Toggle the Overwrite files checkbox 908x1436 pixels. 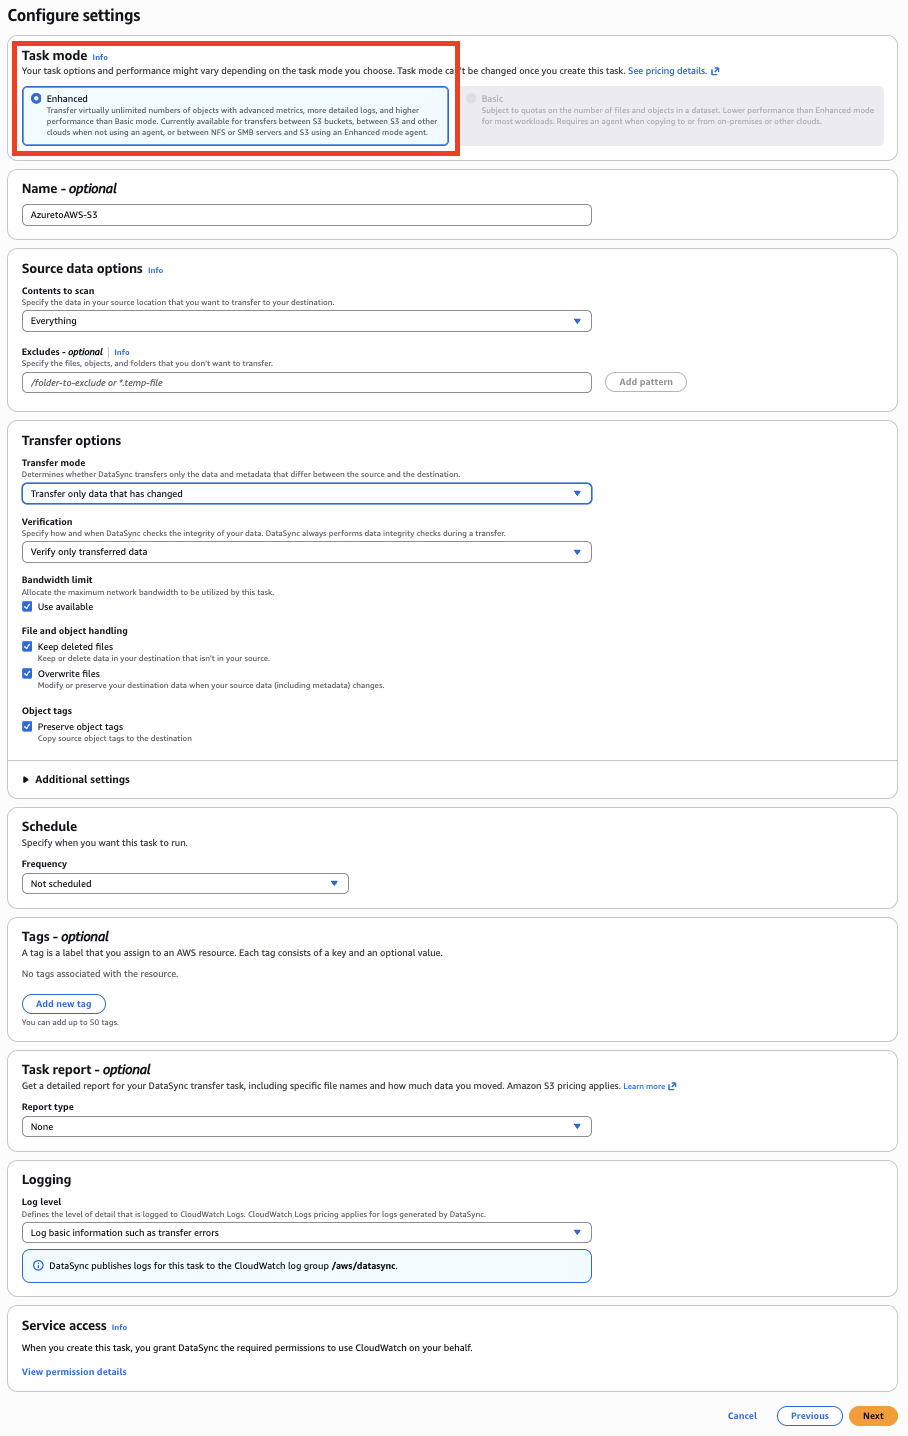[27, 674]
